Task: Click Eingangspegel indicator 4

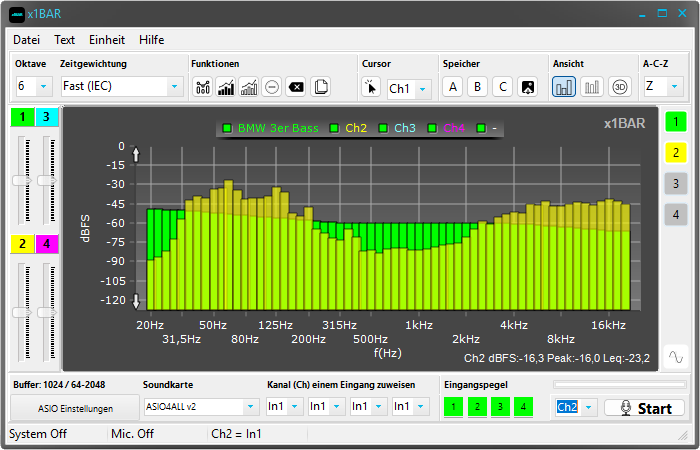Action: click(524, 407)
